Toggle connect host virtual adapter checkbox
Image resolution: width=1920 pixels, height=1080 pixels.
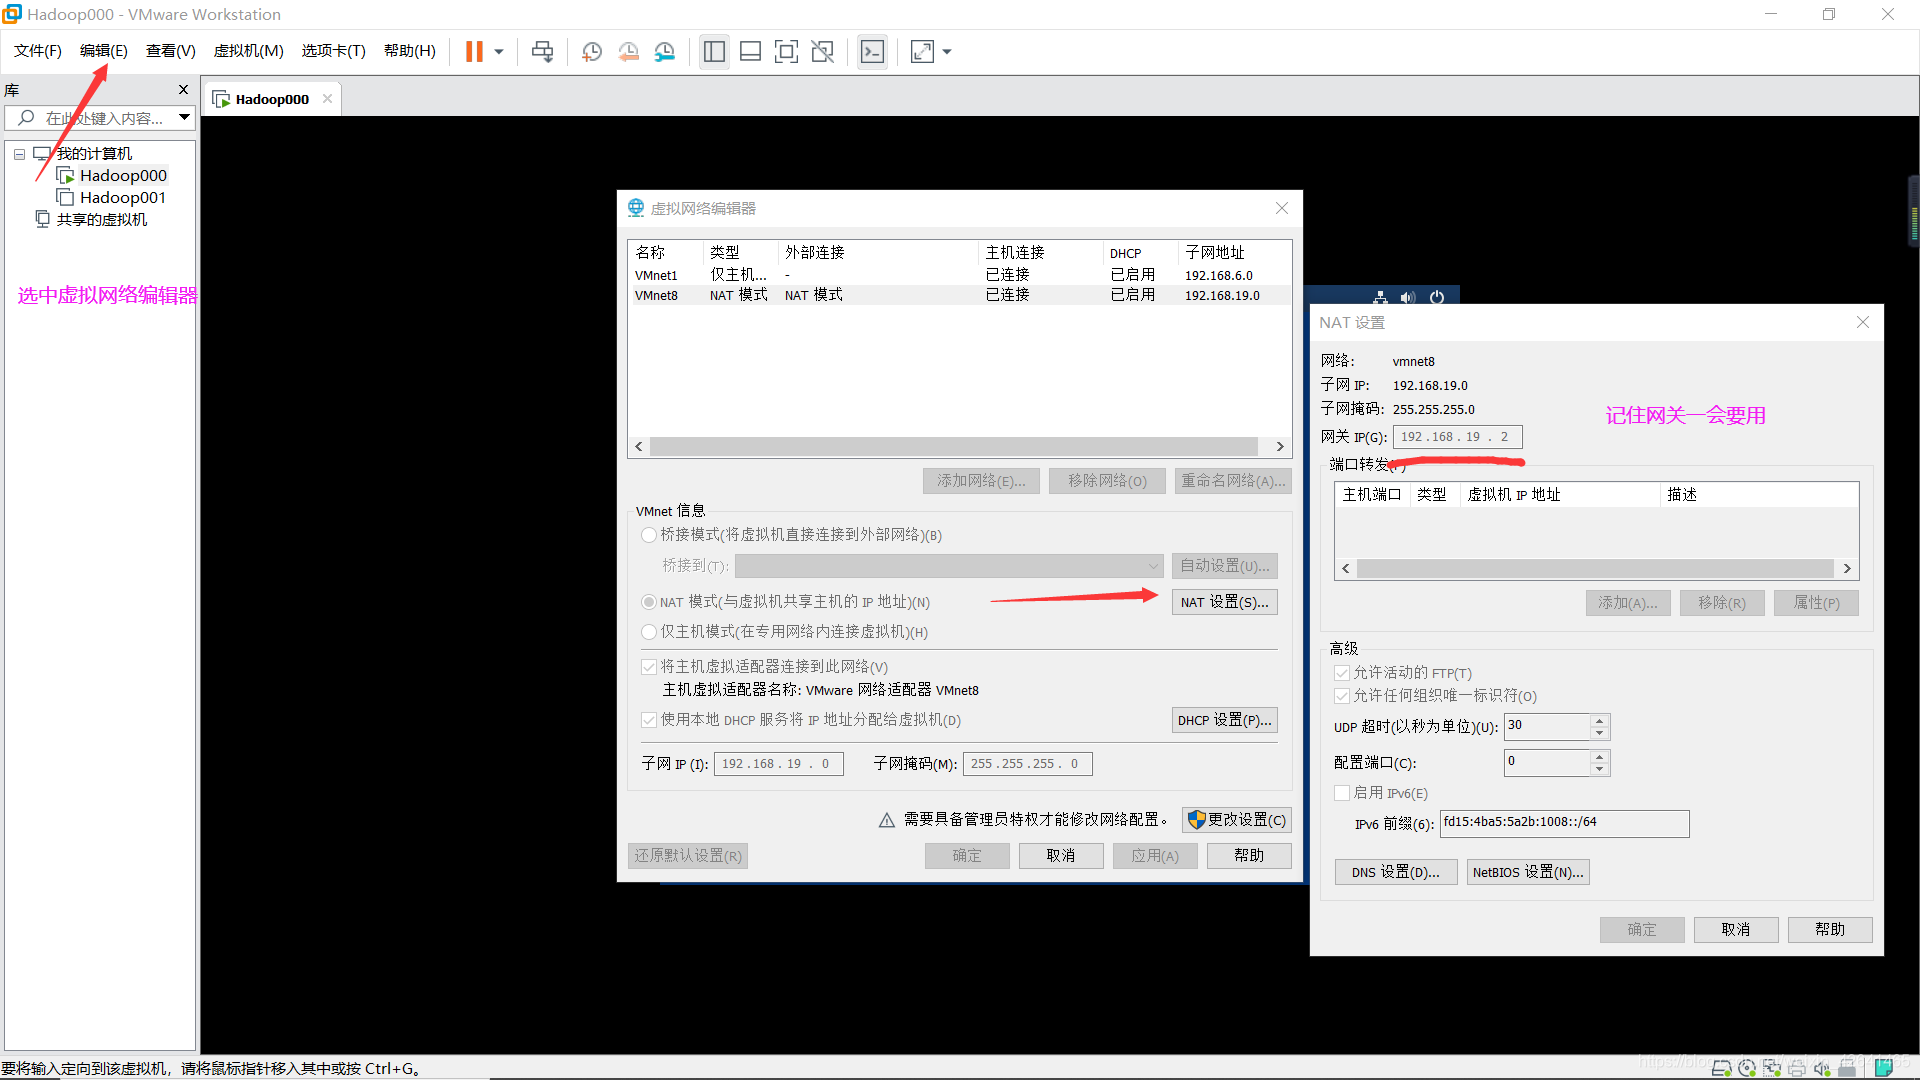point(649,667)
